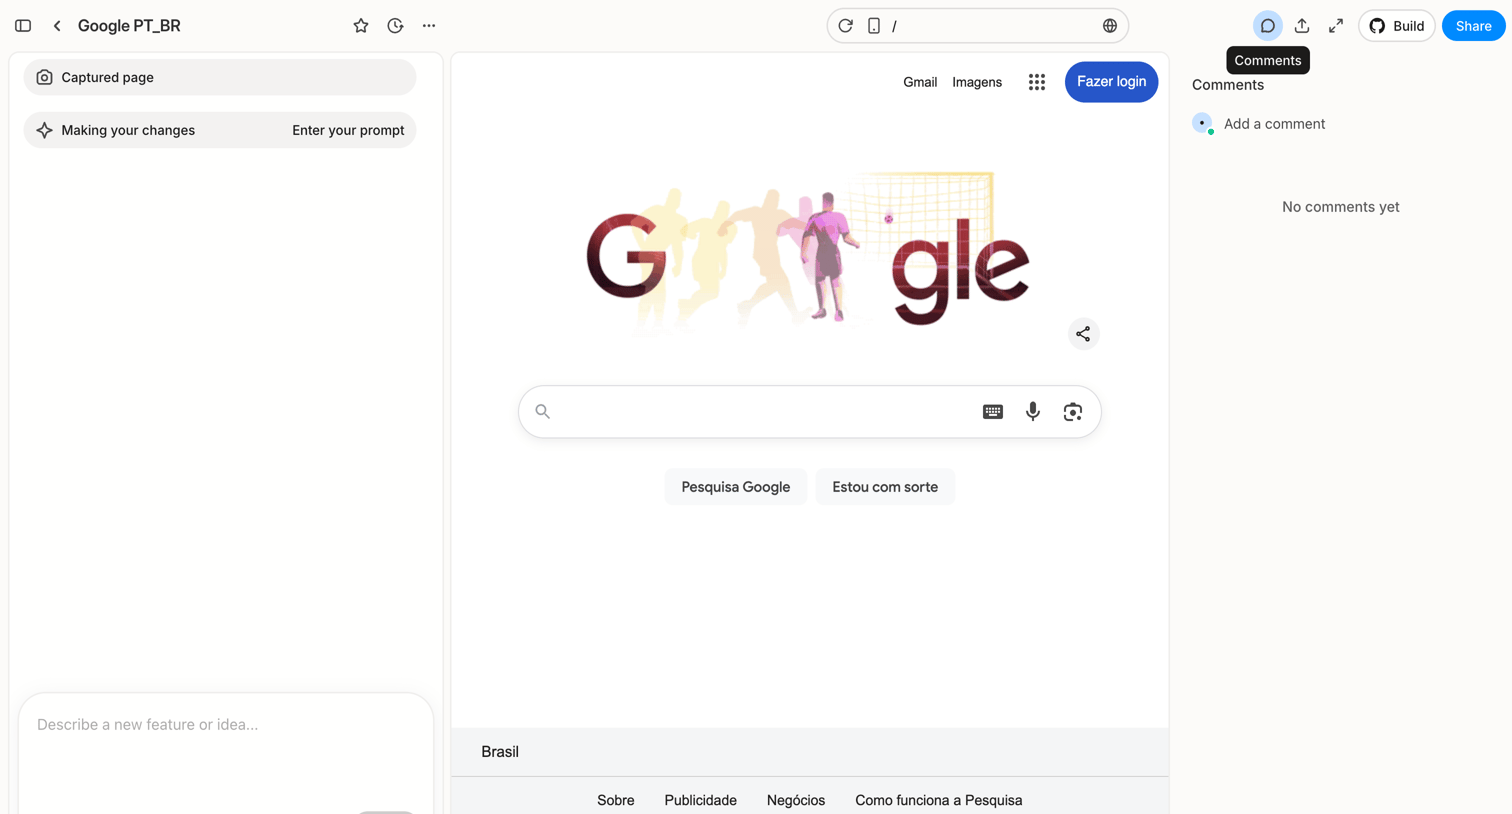Screen dimensions: 1512x814
Task: Click the Enter your prompt label
Action: click(348, 130)
